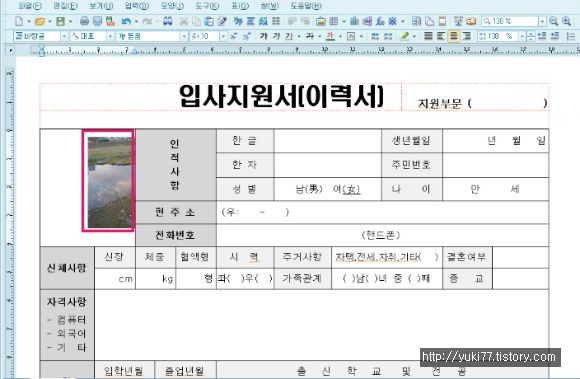Export to PDF icon with red badge
Image resolution: width=580 pixels, height=379 pixels.
[x=110, y=21]
